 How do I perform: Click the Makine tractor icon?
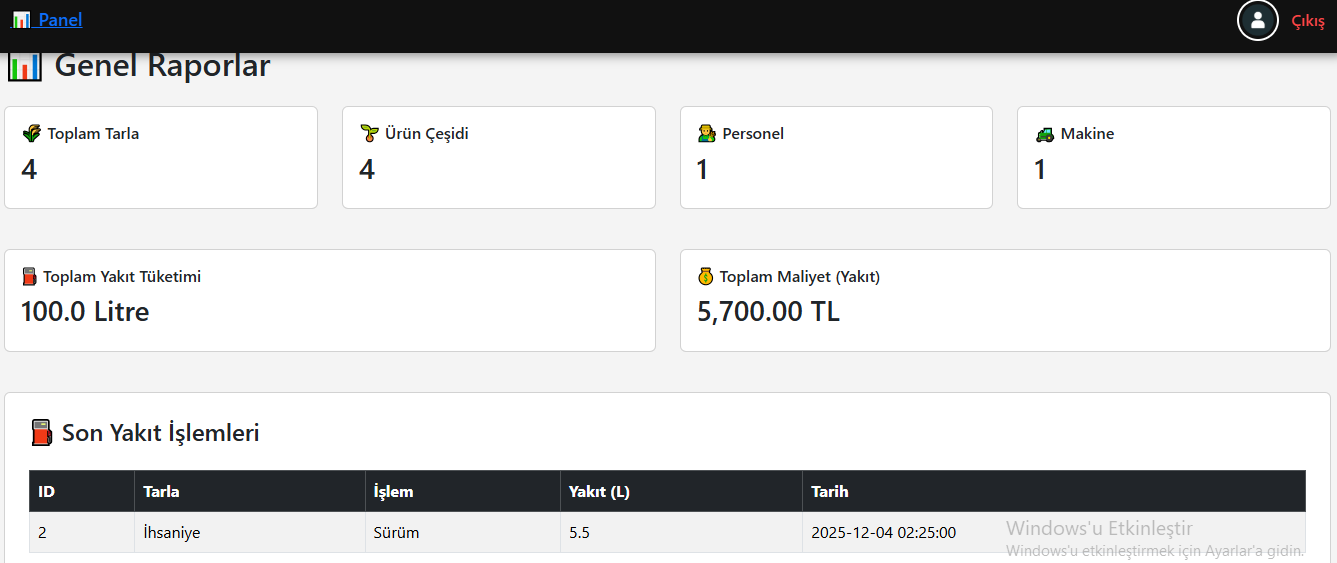pos(1044,133)
